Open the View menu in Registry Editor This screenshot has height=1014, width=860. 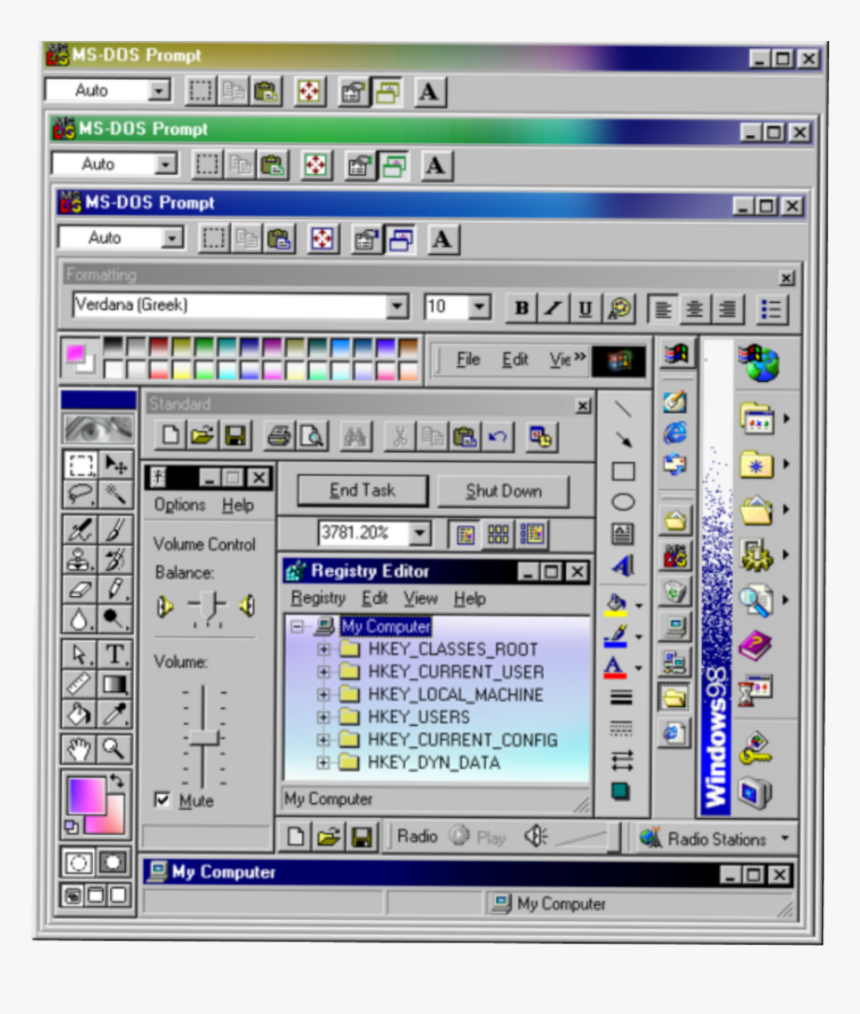[x=421, y=599]
